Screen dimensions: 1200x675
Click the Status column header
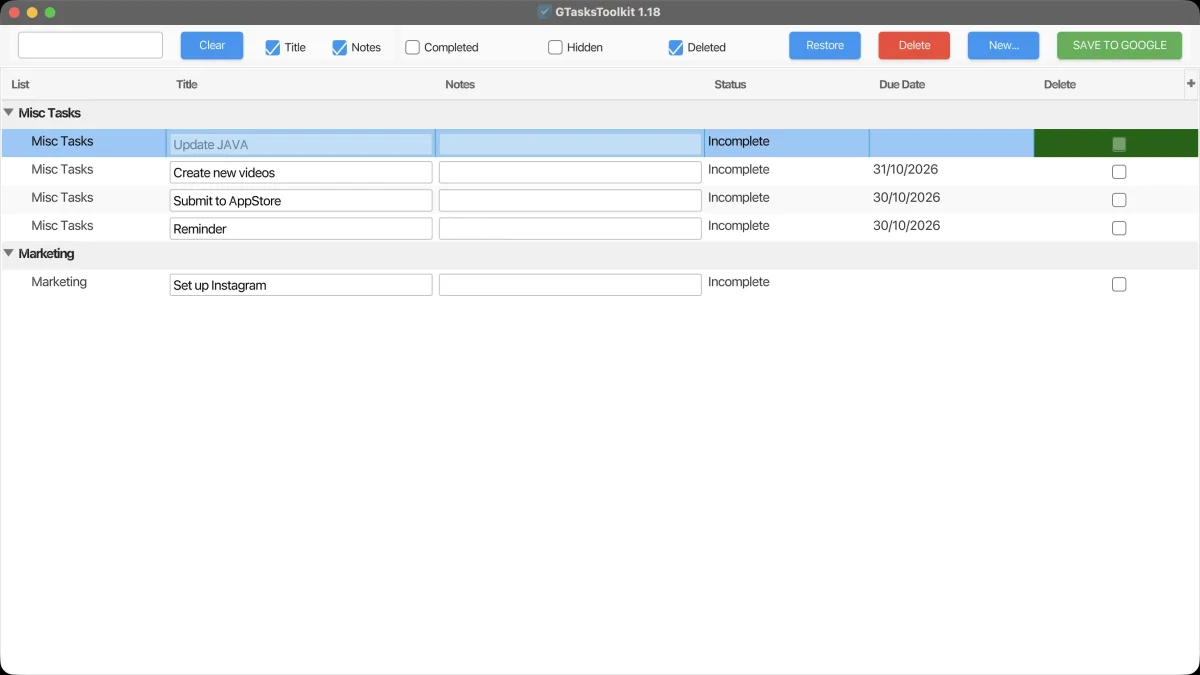[x=730, y=84]
